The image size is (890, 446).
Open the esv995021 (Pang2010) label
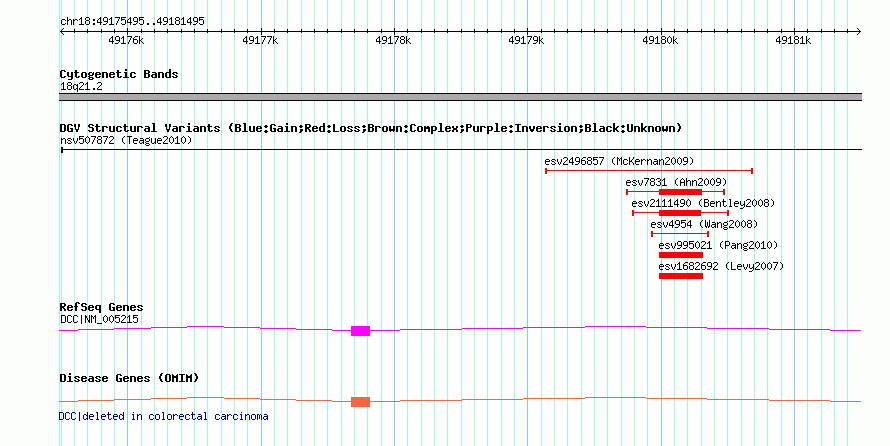[718, 246]
